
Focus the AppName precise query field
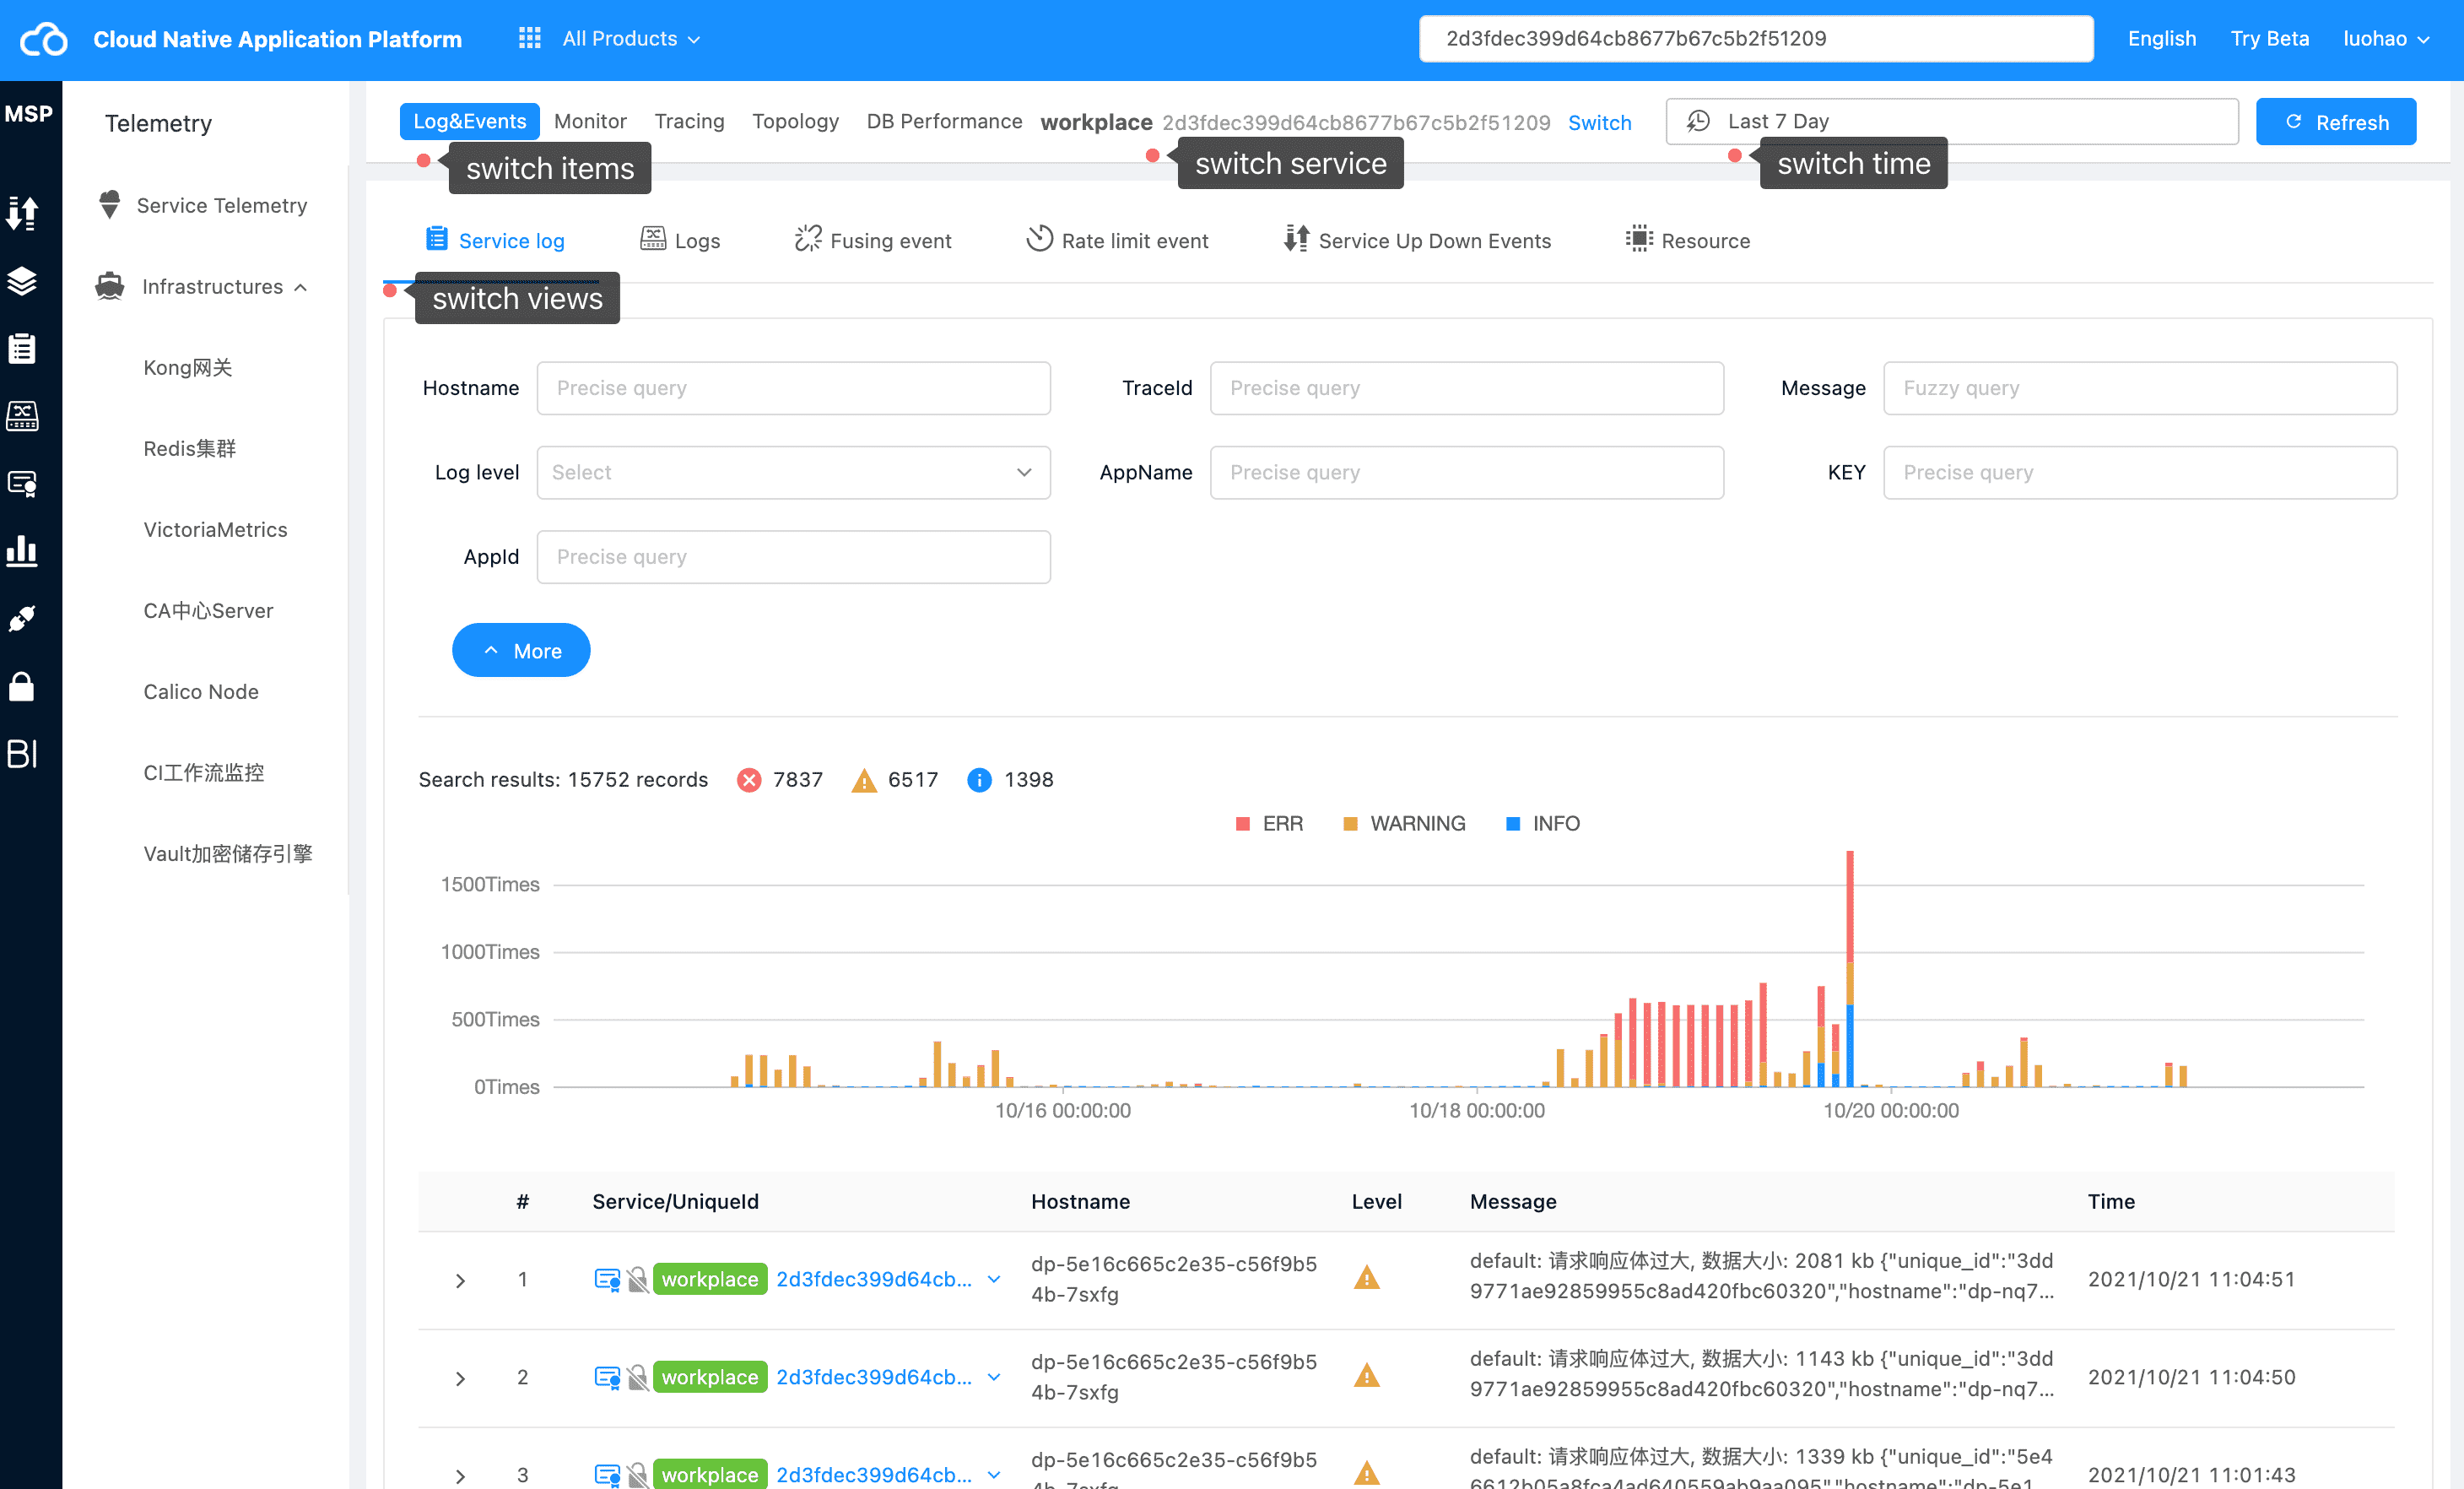pyautogui.click(x=1467, y=473)
